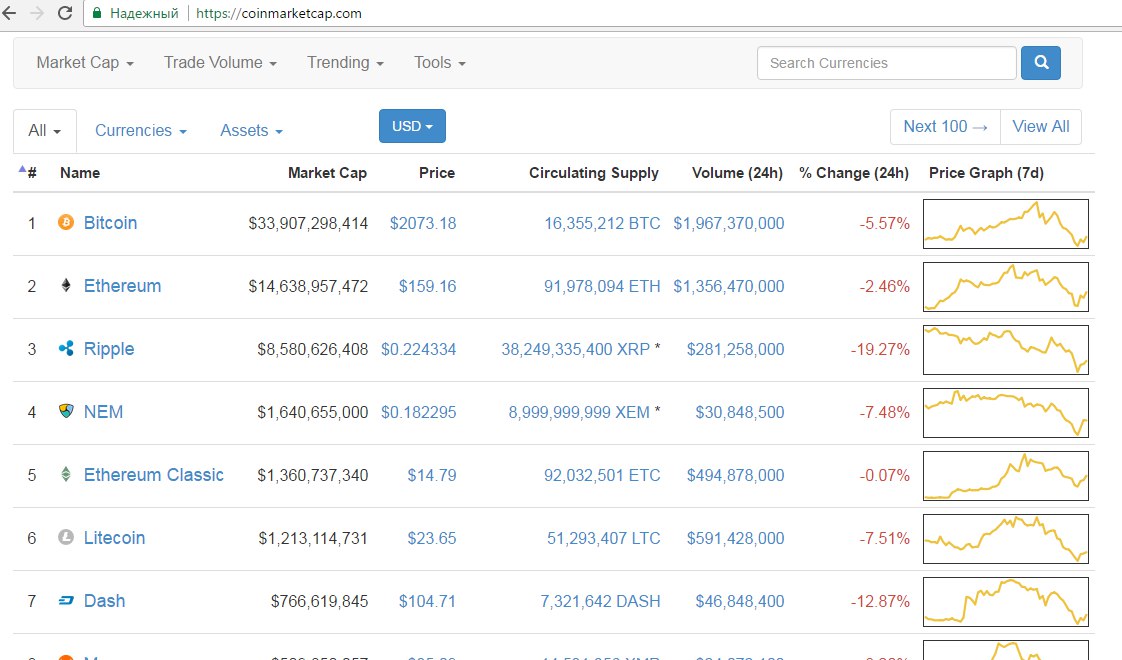Open the Currencies dropdown tab

tap(141, 131)
